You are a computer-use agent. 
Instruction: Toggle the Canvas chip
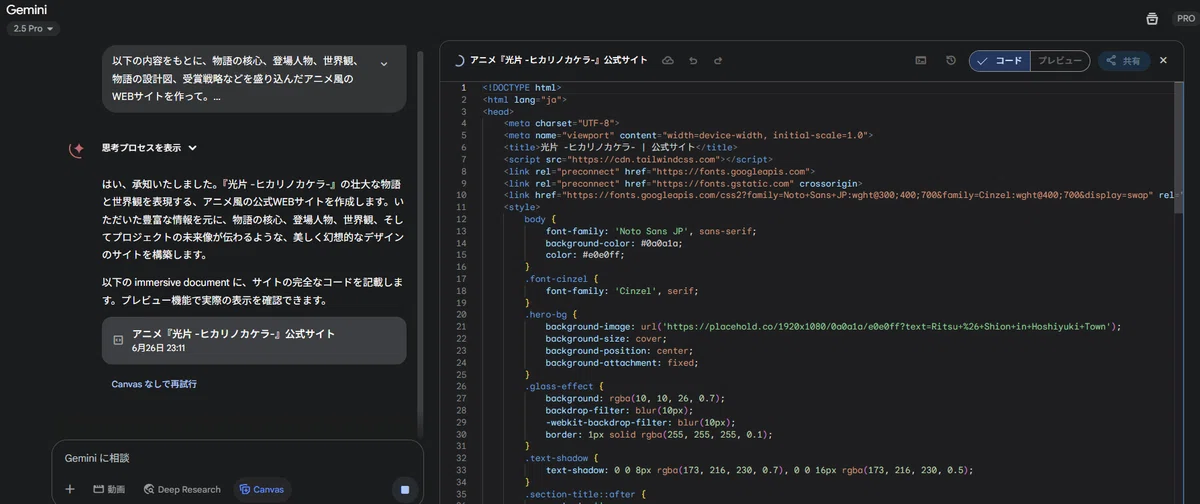pyautogui.click(x=261, y=489)
